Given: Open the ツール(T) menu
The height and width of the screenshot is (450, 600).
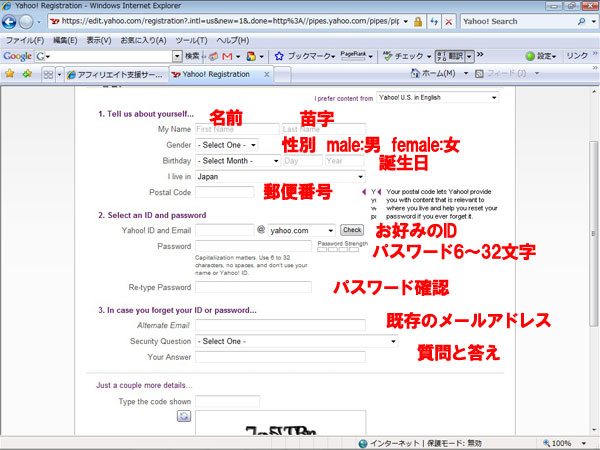Looking at the screenshot, I should (191, 40).
